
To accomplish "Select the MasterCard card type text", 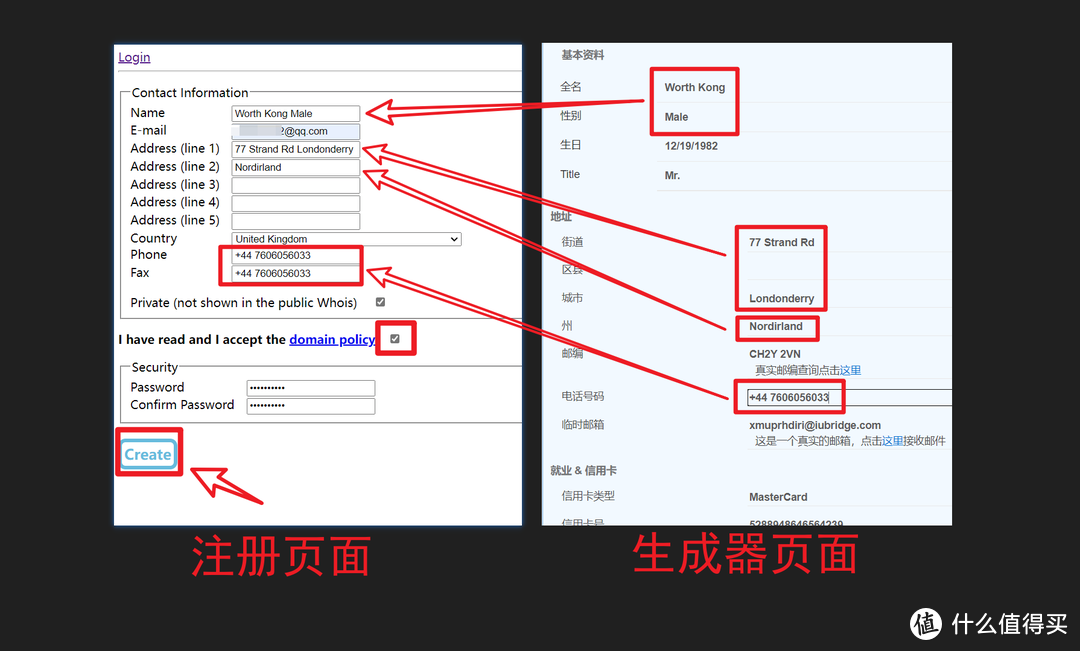I will (x=778, y=497).
